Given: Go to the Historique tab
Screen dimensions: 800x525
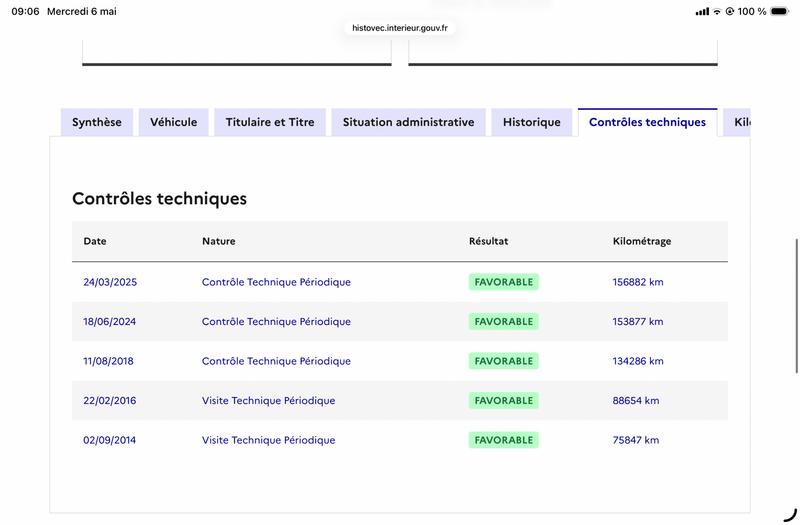Looking at the screenshot, I should coord(532,122).
